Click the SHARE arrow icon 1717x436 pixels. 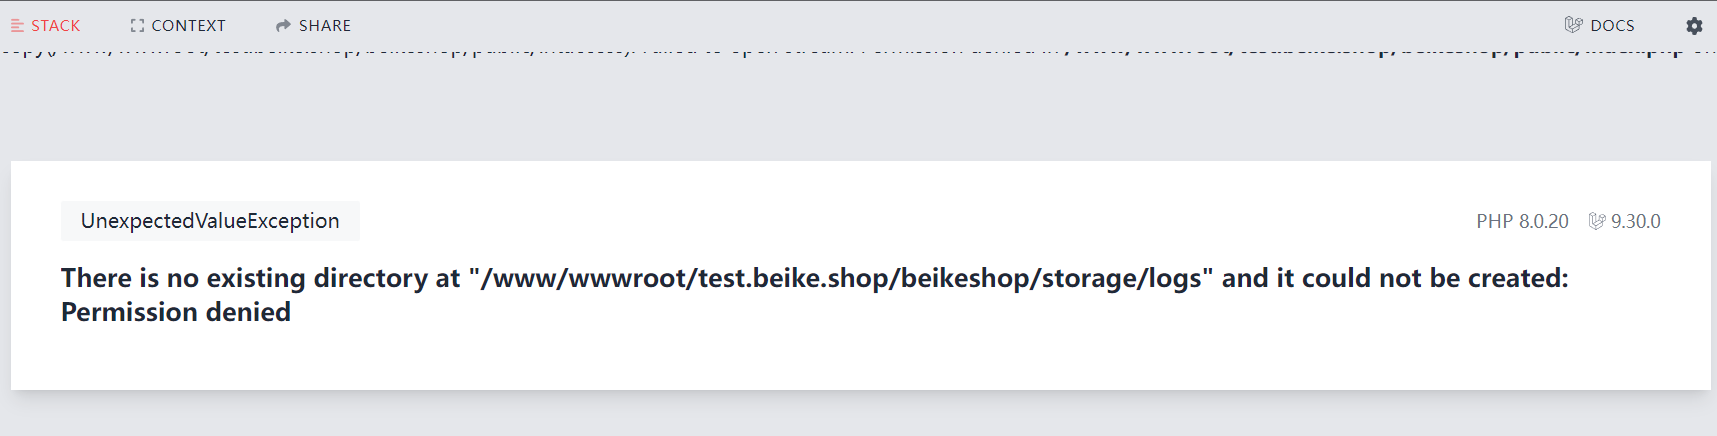tap(283, 26)
